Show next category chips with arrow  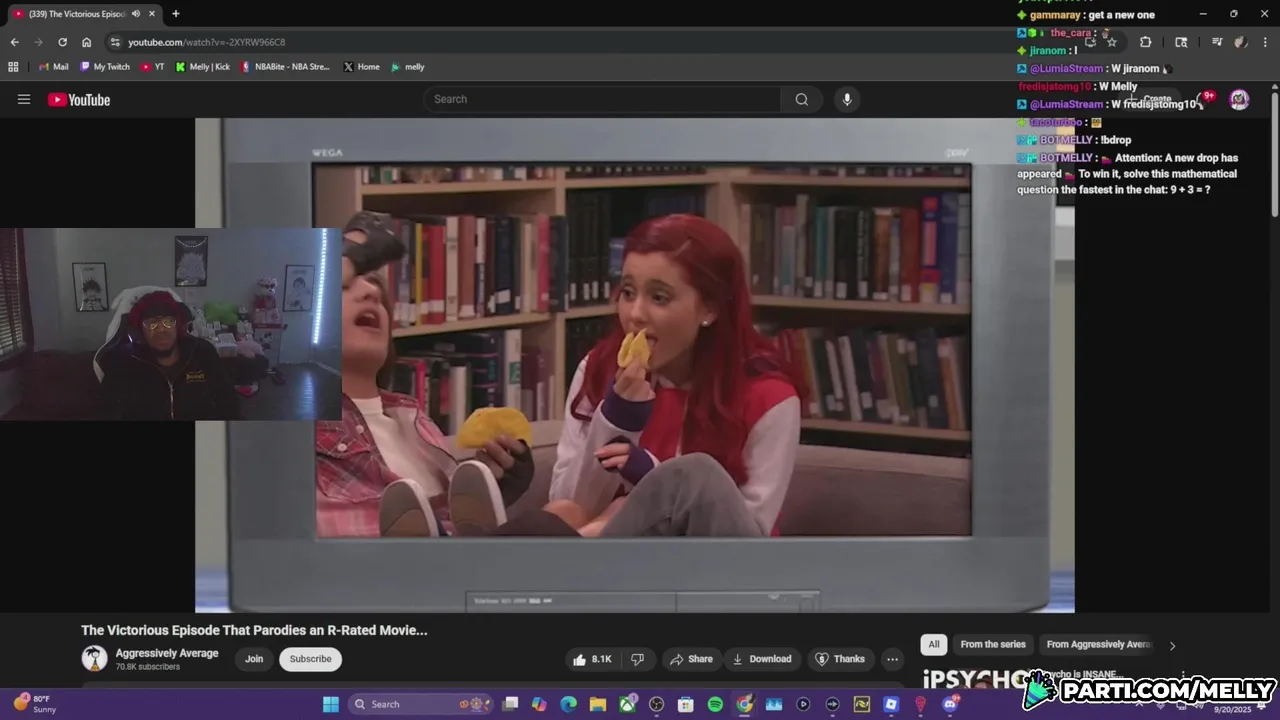pos(1172,645)
